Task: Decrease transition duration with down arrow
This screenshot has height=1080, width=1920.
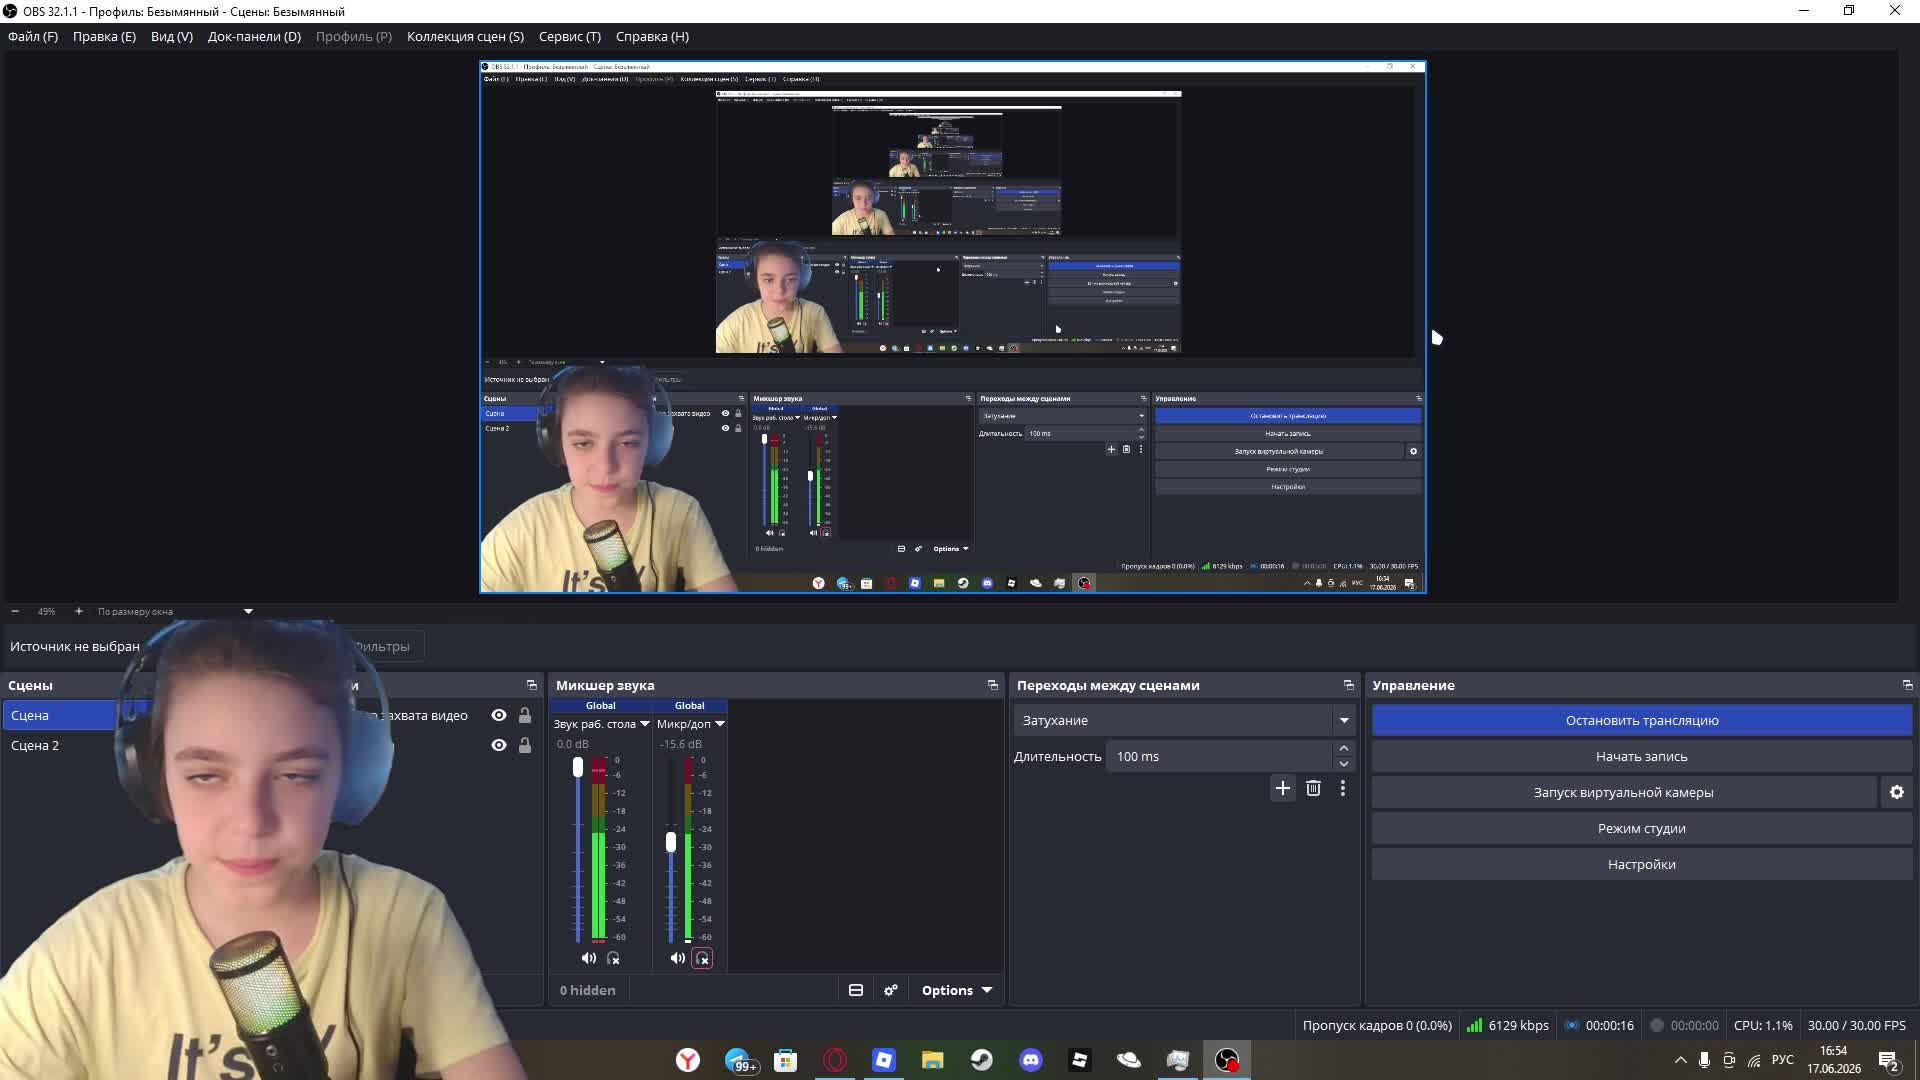Action: (1344, 764)
